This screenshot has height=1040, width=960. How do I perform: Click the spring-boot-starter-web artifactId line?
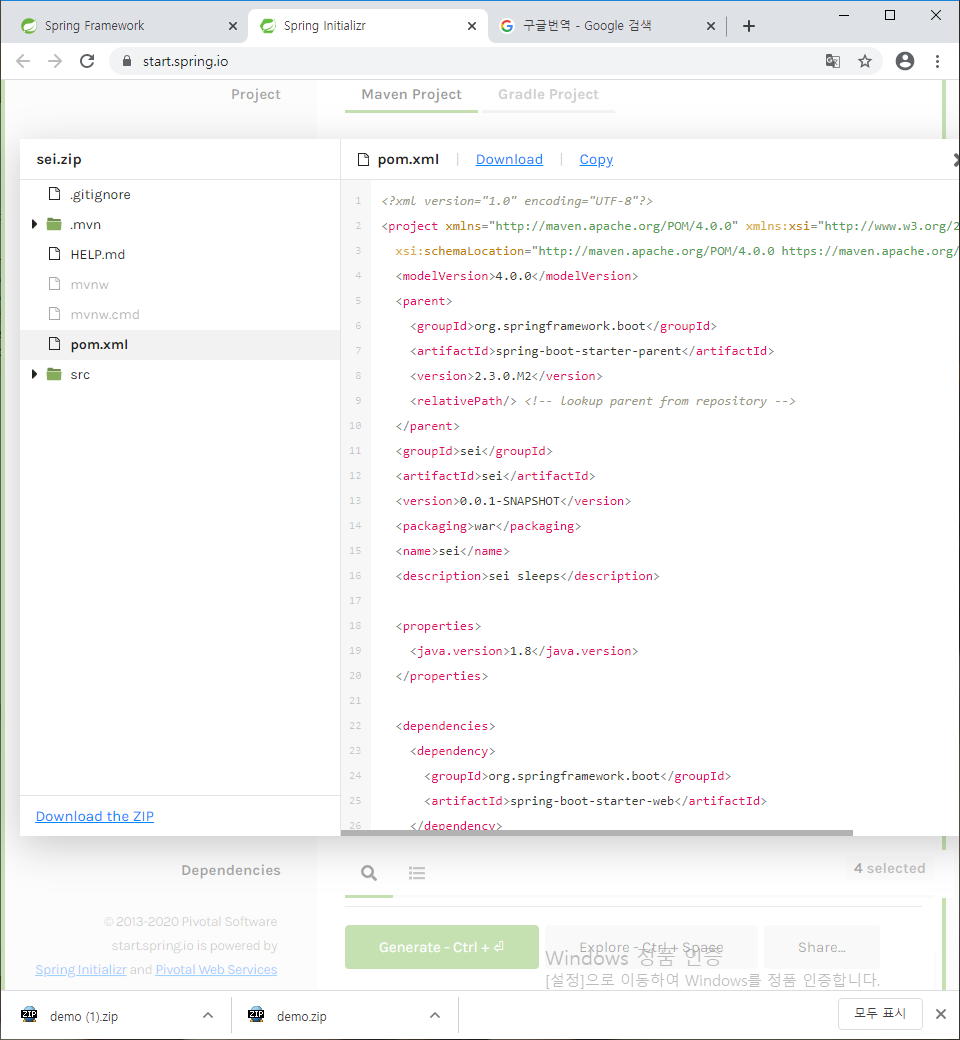[595, 801]
